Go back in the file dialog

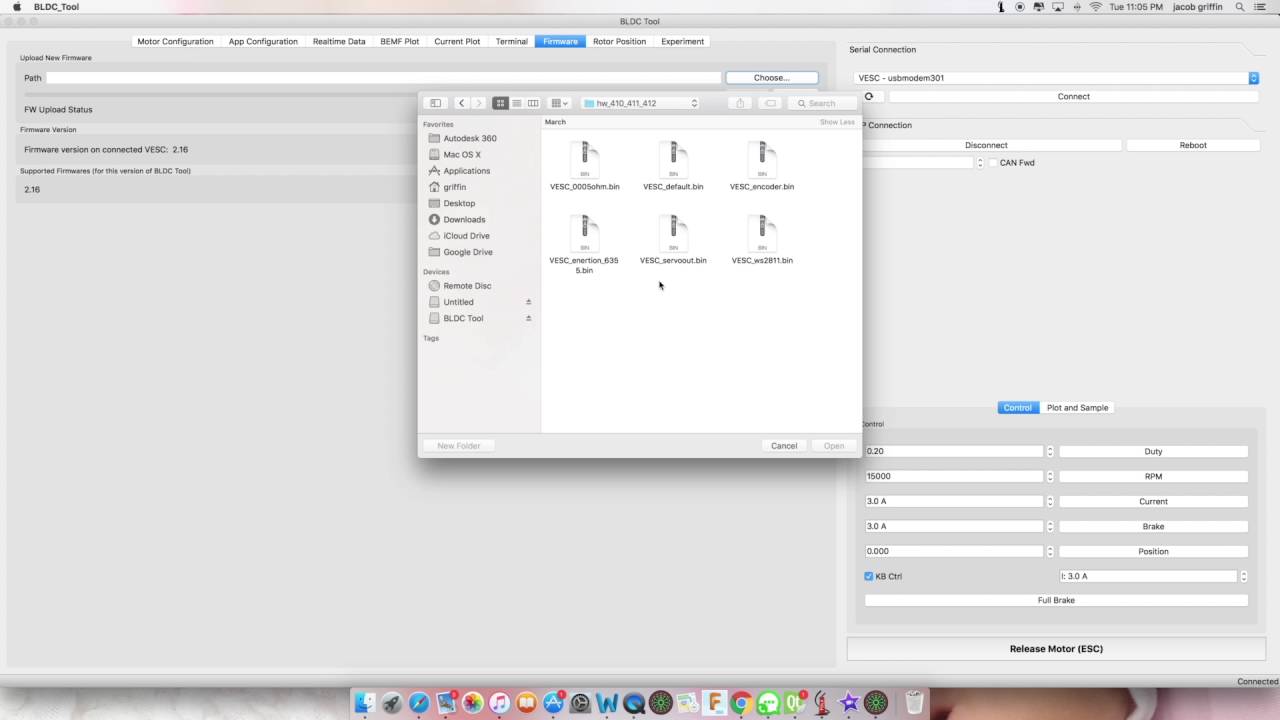461,103
